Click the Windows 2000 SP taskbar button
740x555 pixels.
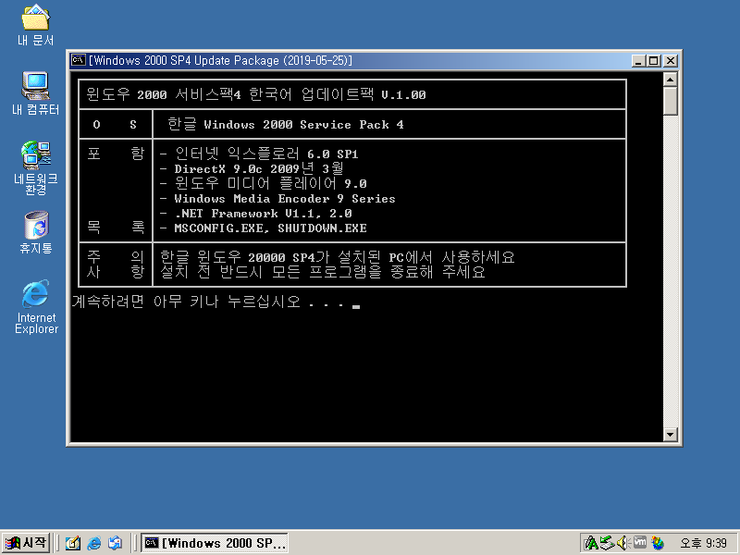[x=214, y=543]
